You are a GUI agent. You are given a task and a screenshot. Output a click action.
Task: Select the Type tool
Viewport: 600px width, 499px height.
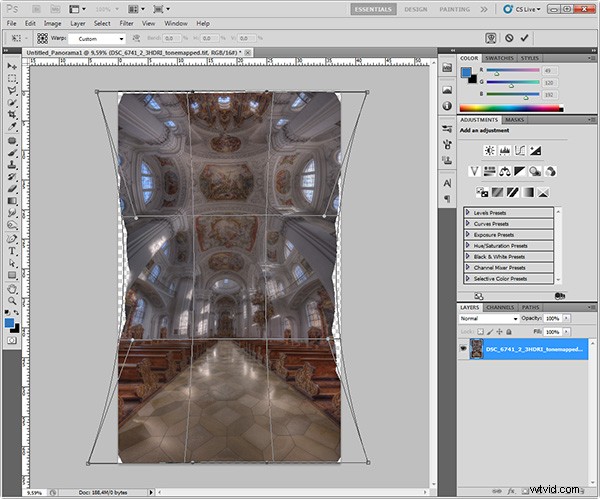[x=12, y=251]
